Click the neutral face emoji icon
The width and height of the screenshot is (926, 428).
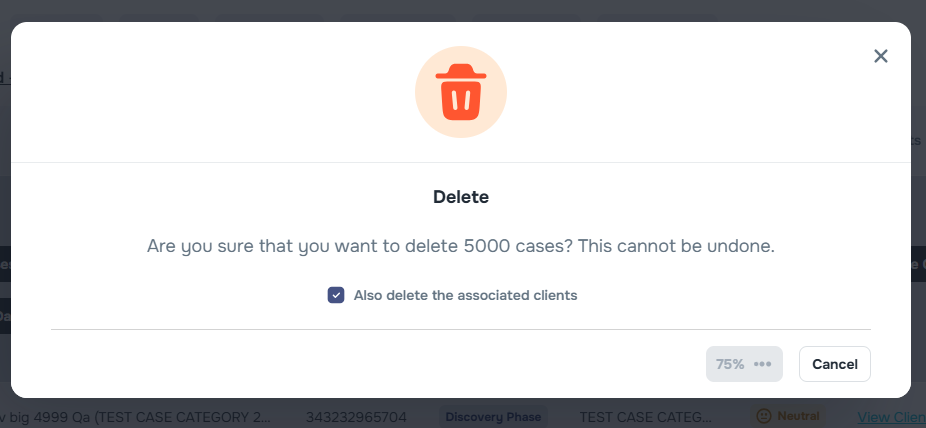[x=764, y=416]
